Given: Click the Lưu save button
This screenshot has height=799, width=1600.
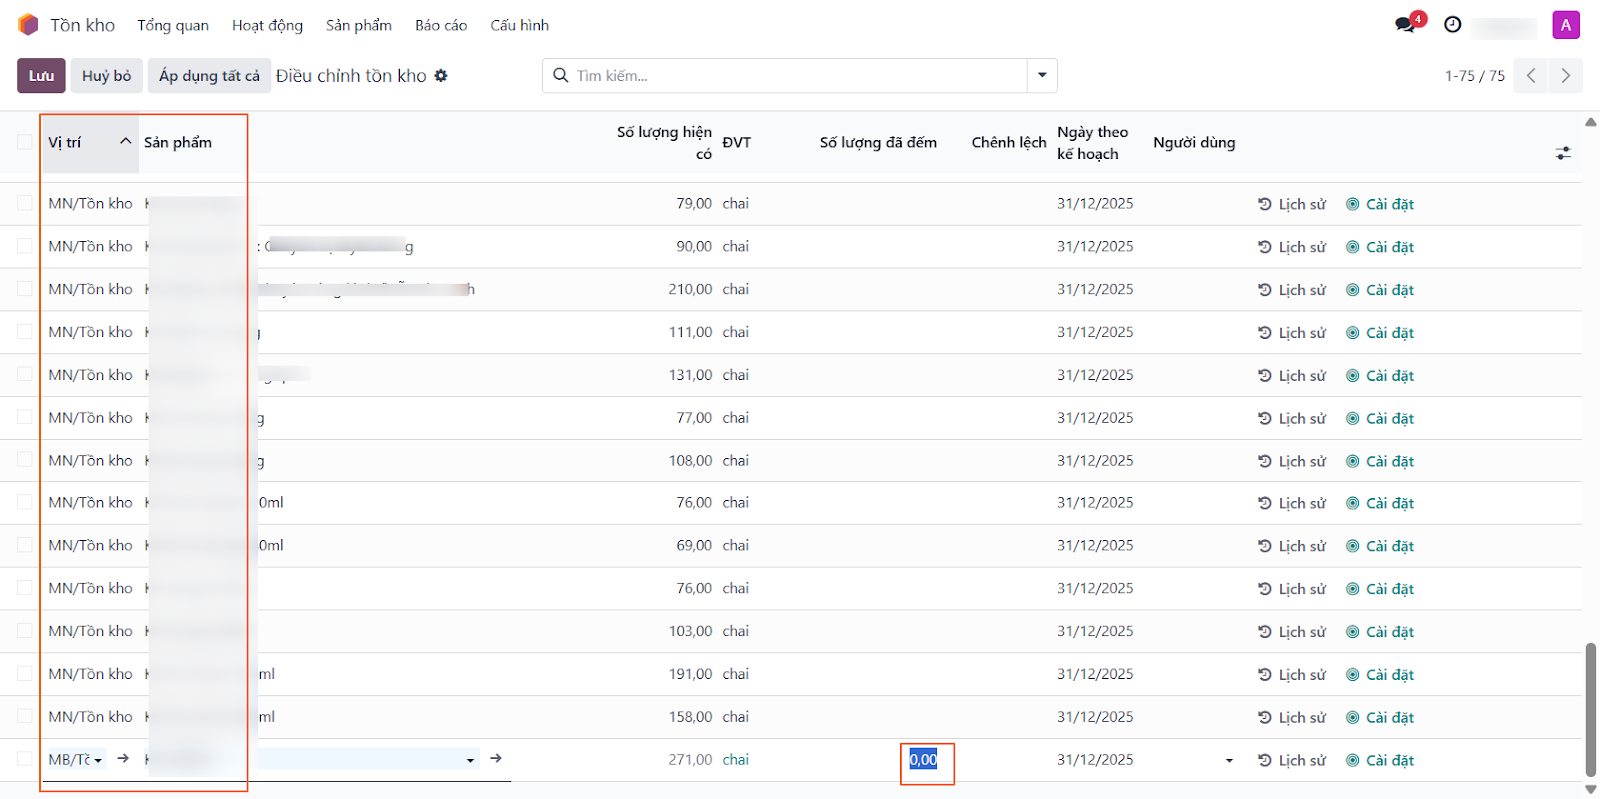Looking at the screenshot, I should pyautogui.click(x=41, y=76).
